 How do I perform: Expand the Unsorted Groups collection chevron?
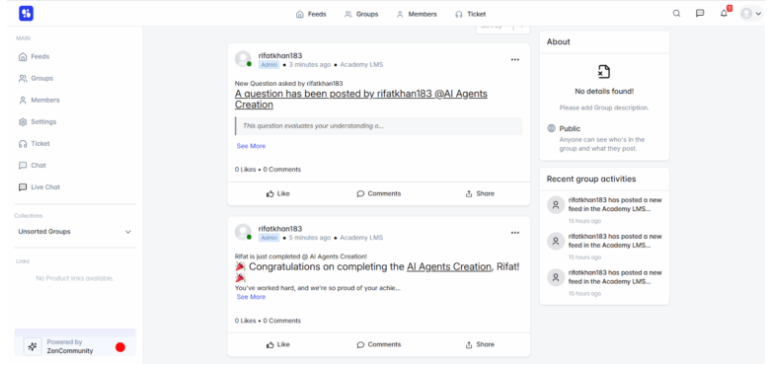tap(128, 232)
